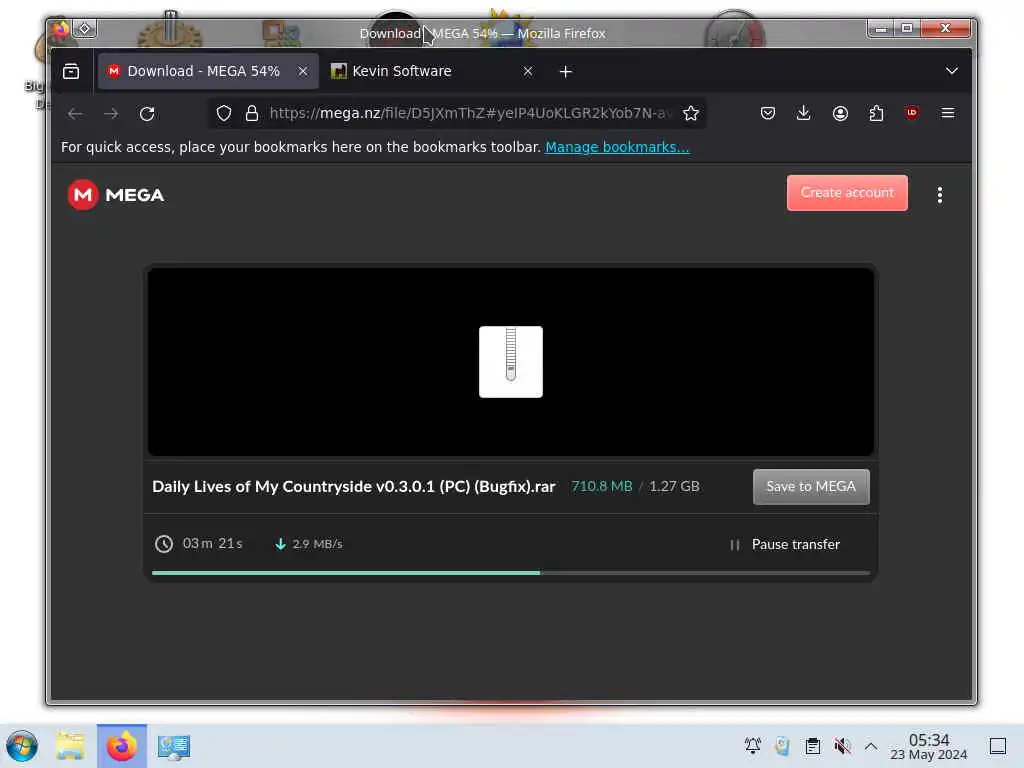The width and height of the screenshot is (1024, 768).
Task: Go back one page in Firefox
Action: pos(75,114)
